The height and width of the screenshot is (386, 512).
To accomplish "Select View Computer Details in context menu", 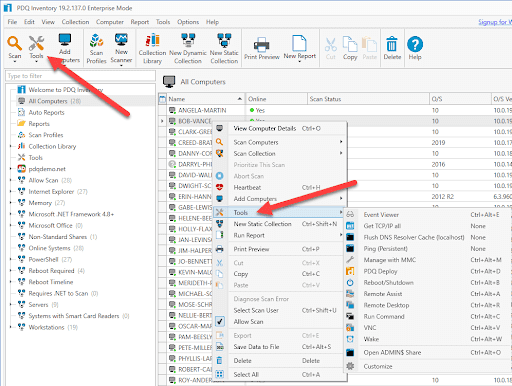I will [x=280, y=128].
